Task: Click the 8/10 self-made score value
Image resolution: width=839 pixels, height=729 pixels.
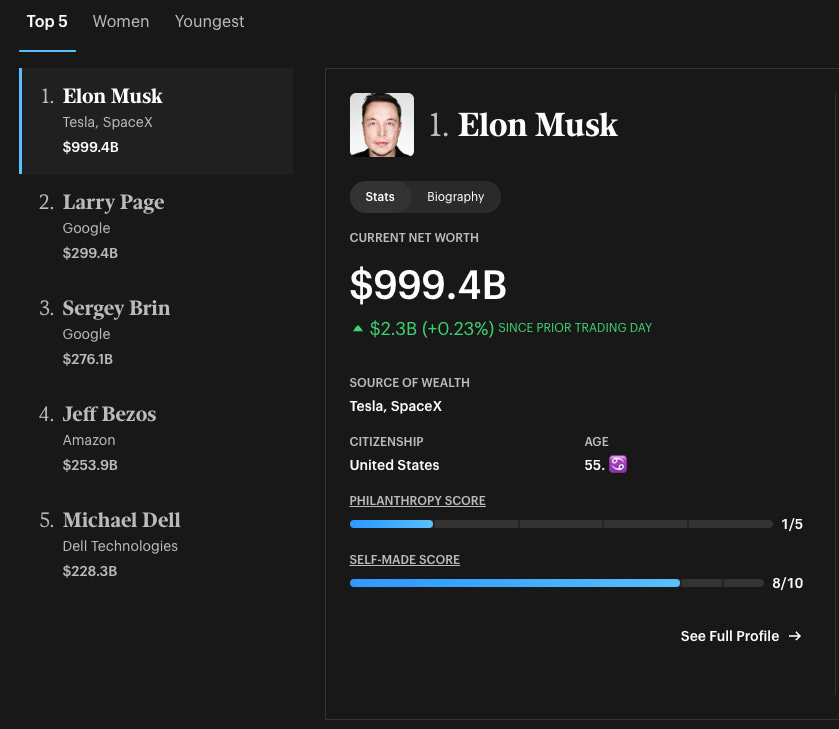Action: click(788, 583)
